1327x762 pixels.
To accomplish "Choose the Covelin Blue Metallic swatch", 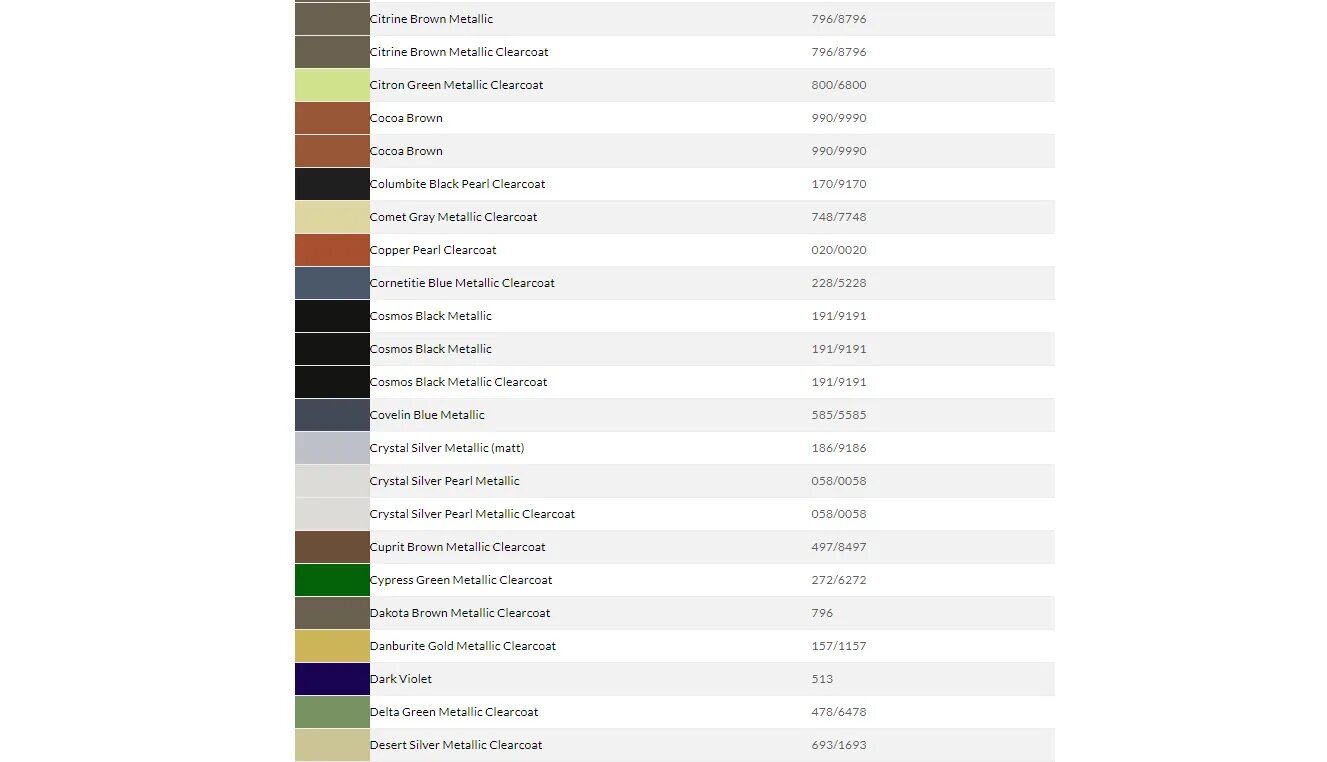I will click(332, 415).
